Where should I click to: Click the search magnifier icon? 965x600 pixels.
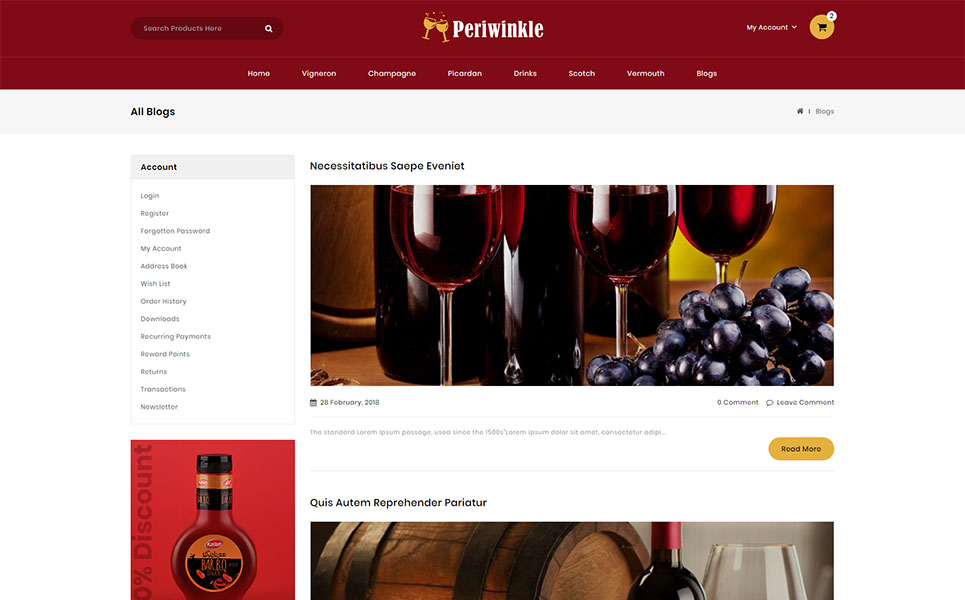pos(268,28)
